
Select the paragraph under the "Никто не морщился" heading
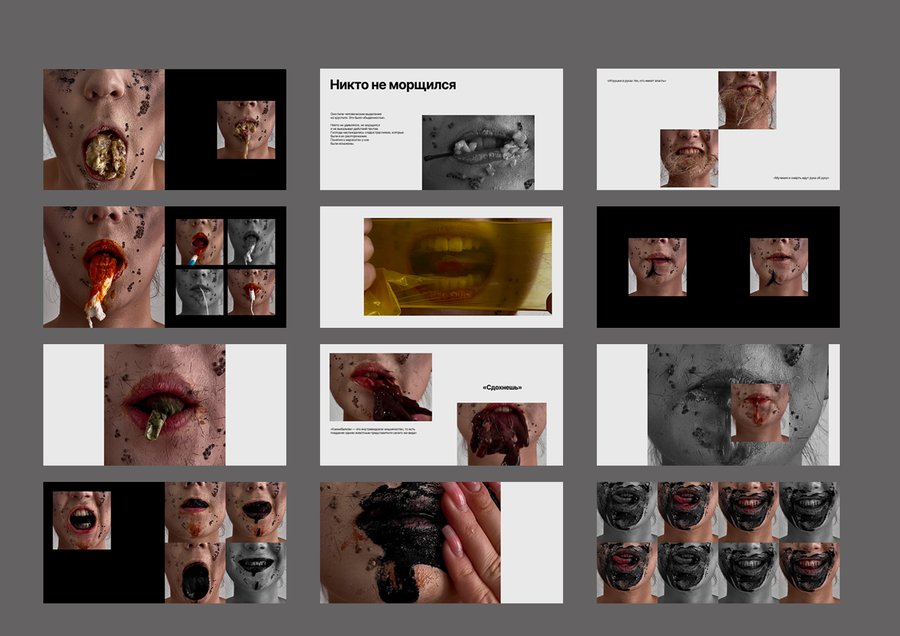pyautogui.click(x=367, y=129)
